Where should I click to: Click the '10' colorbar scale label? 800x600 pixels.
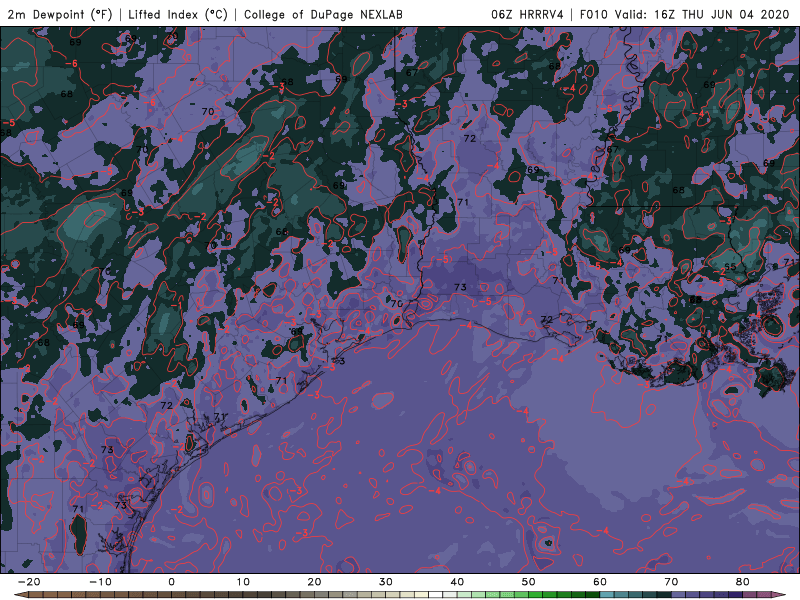243,582
